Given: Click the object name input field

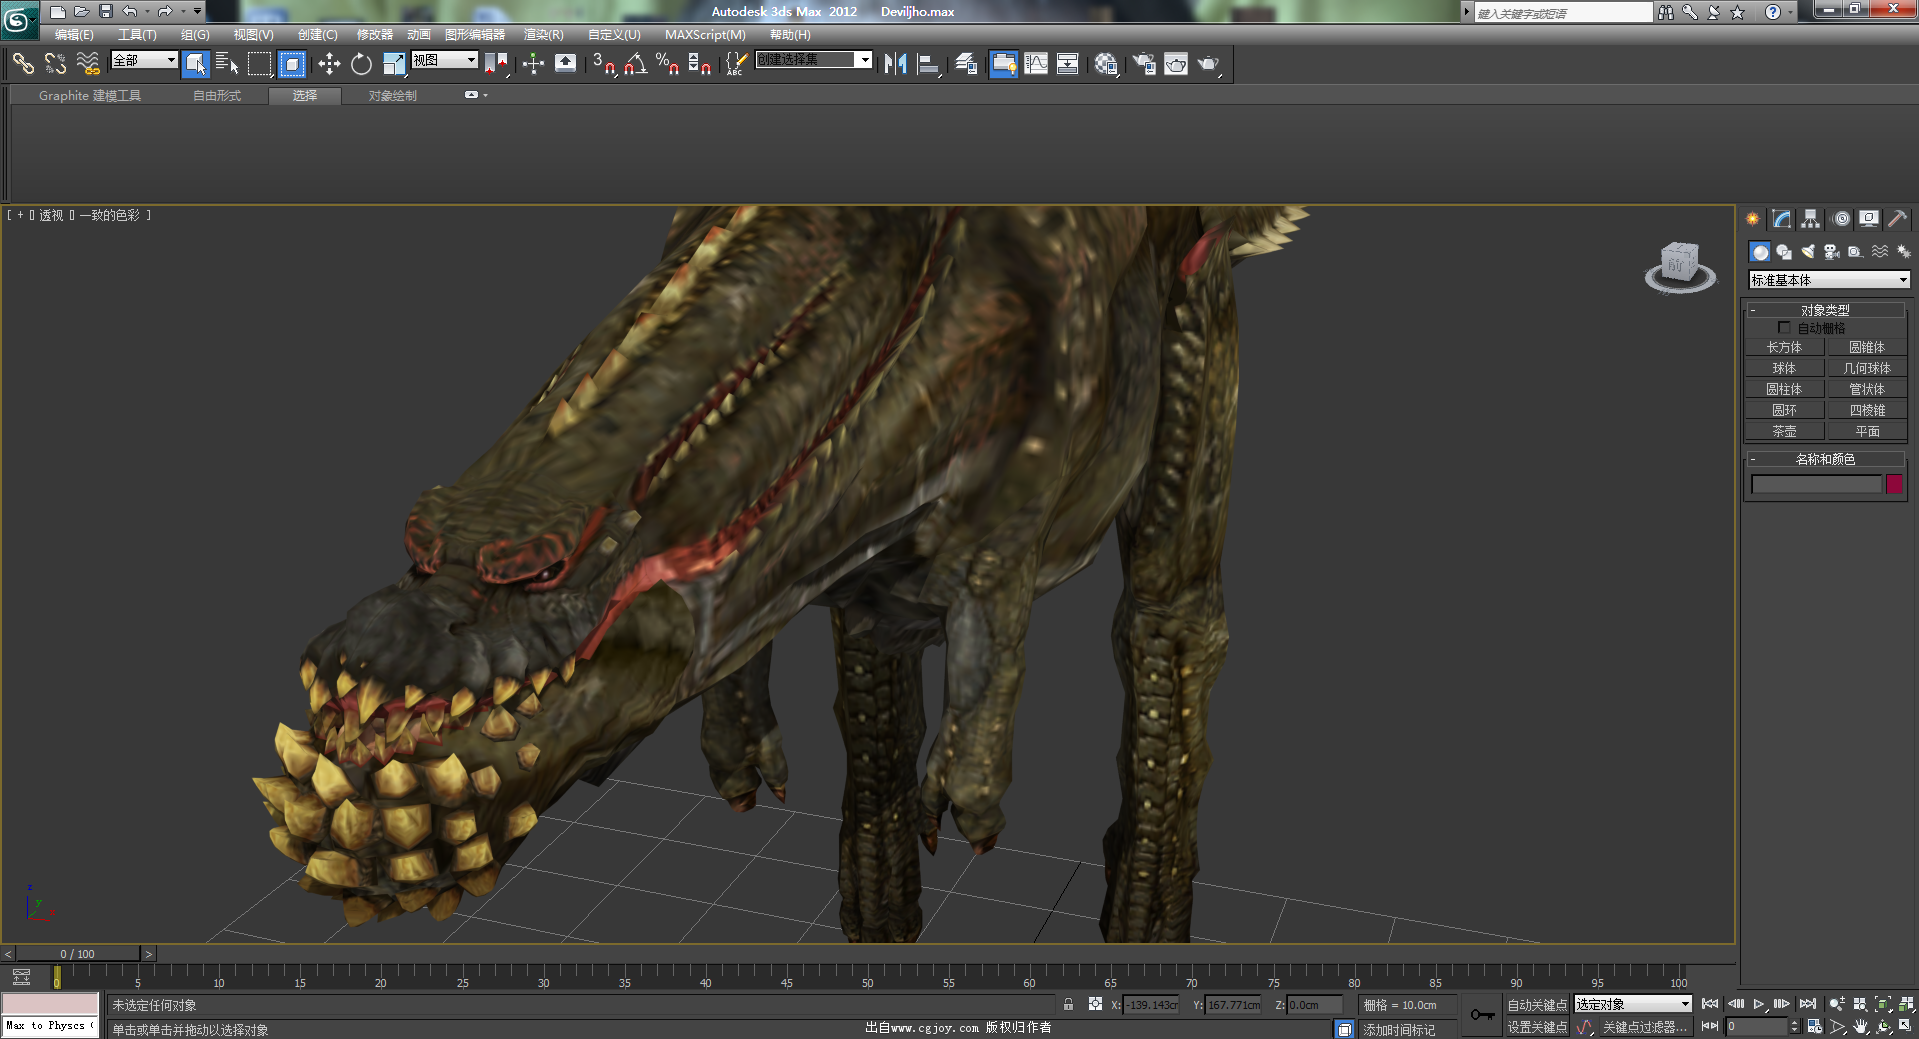Looking at the screenshot, I should coord(1816,484).
